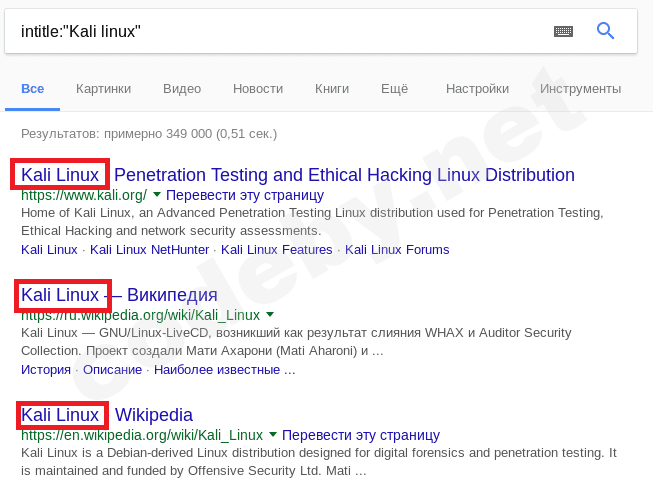The image size is (653, 487).
Task: Open the Новости tab
Action: pos(258,88)
